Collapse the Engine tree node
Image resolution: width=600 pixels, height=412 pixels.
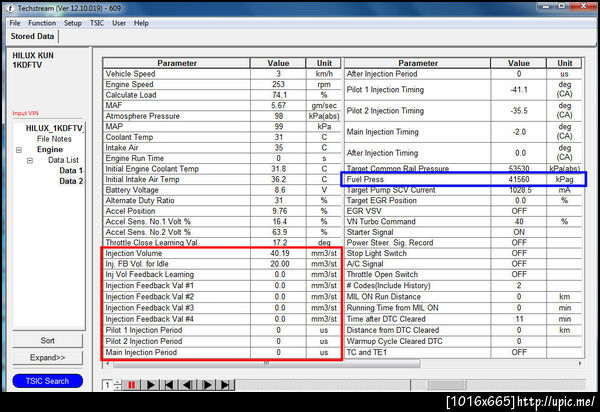pyautogui.click(x=19, y=150)
